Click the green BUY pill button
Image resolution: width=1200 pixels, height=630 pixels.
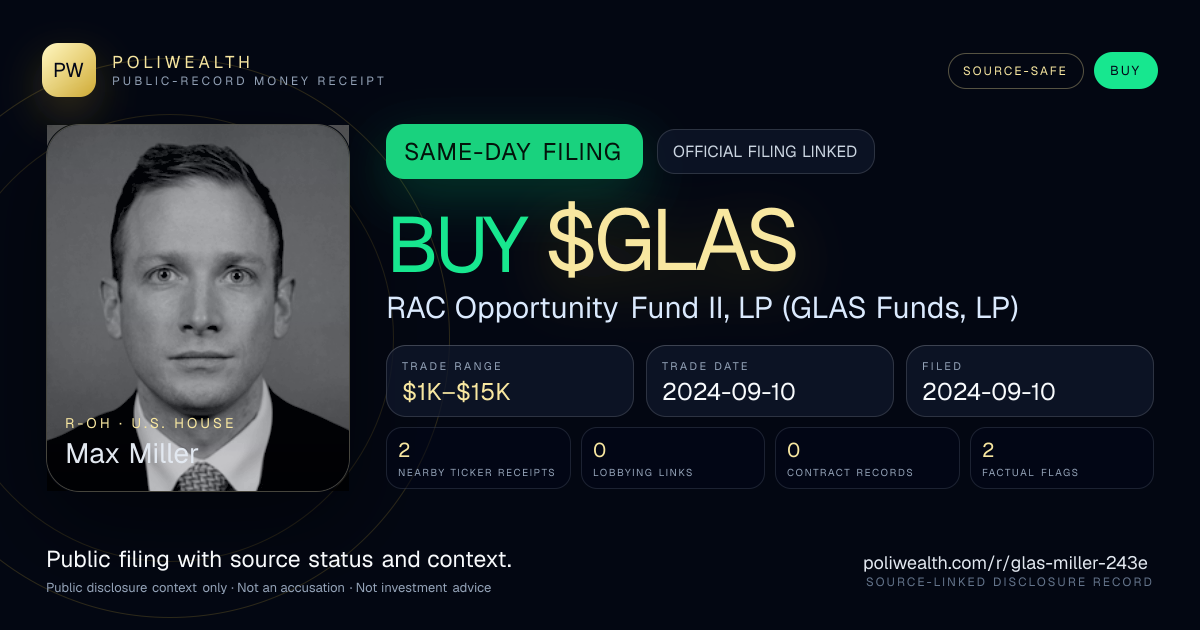click(x=1125, y=71)
